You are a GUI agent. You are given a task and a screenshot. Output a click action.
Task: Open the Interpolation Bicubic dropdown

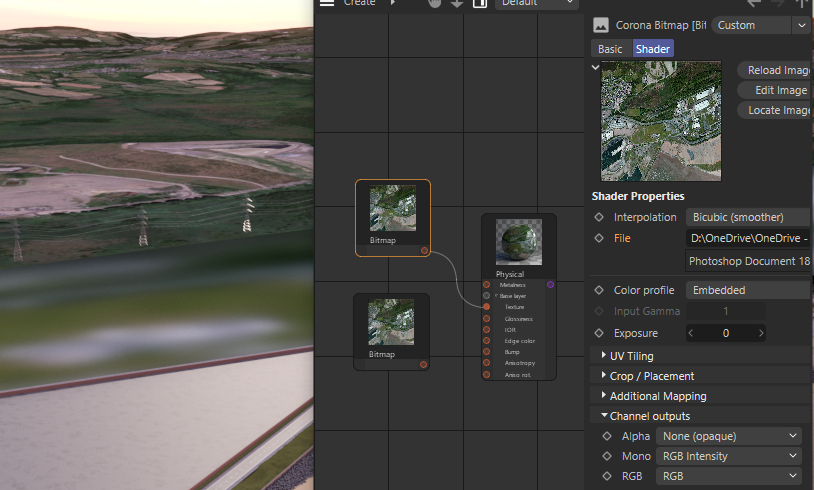point(748,217)
